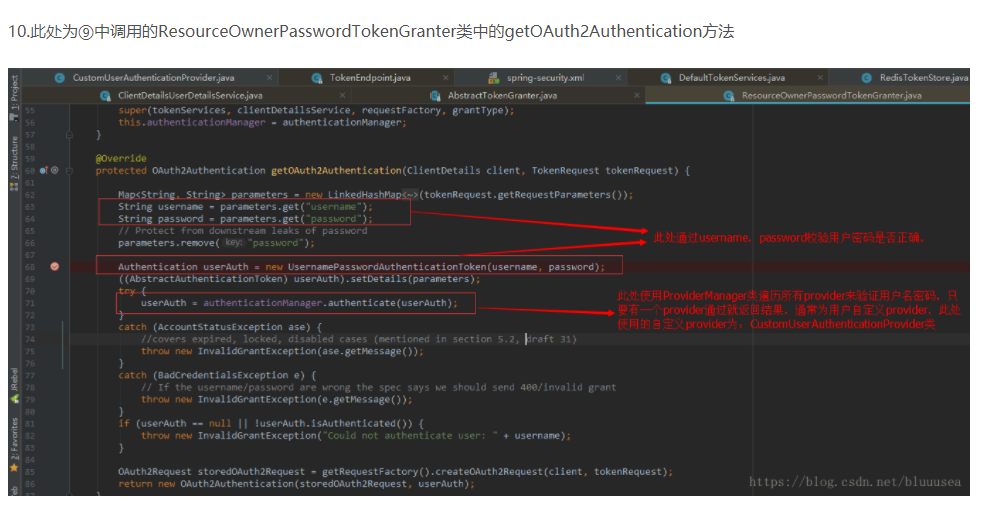Click the @ gutter marker on line 60
This screenshot has width=991, height=523.
tap(54, 171)
